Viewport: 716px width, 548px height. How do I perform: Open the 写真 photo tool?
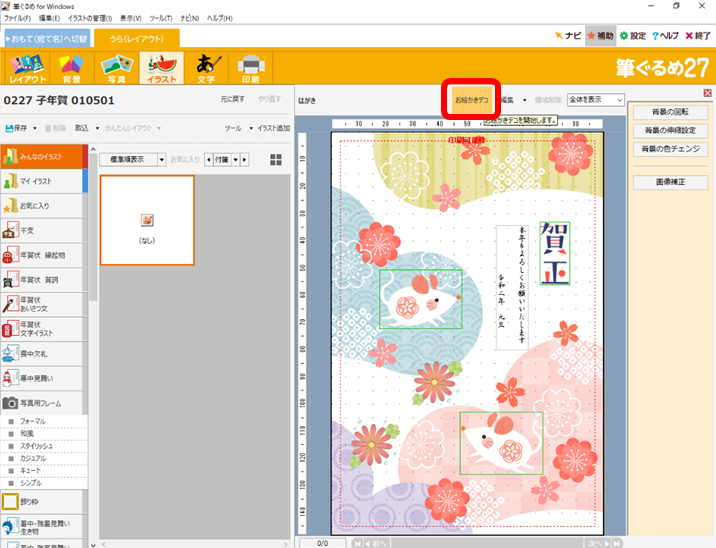point(116,68)
